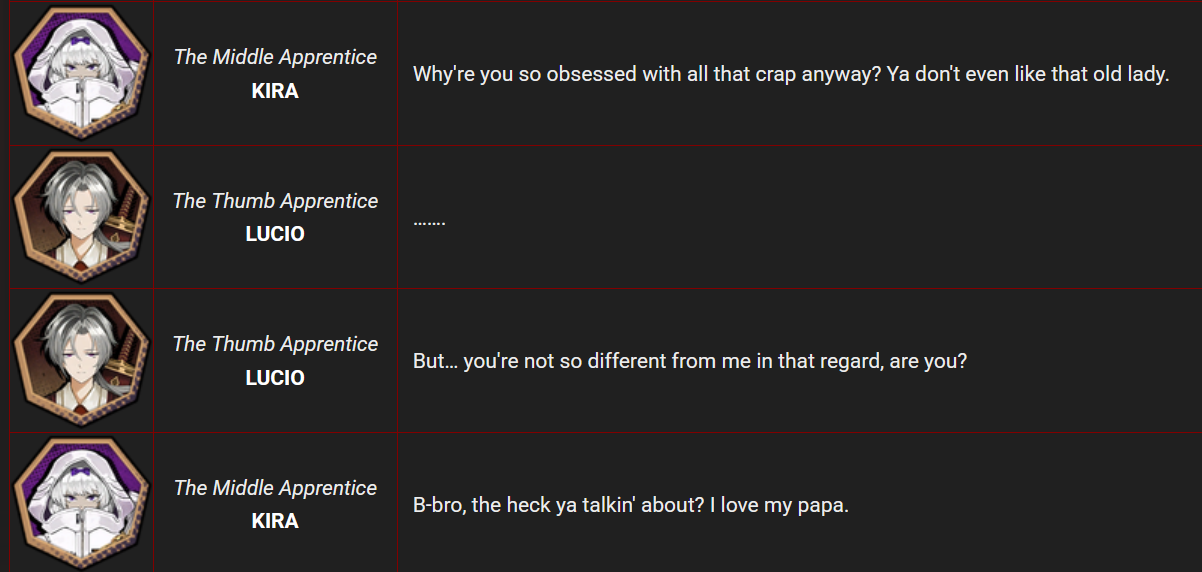Click LUCIO name beside 'not so different' line

275,378
